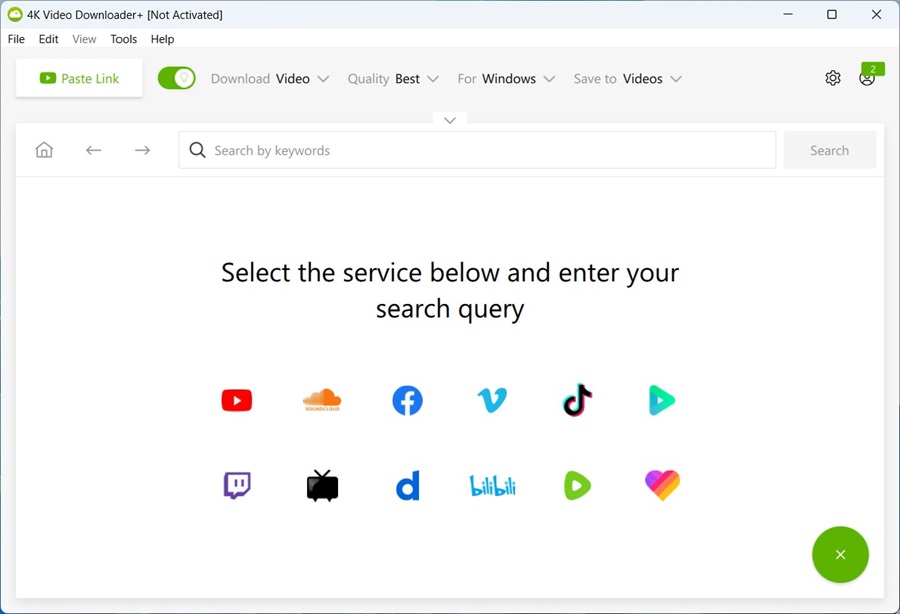Choose Facebook as the search service

click(407, 400)
